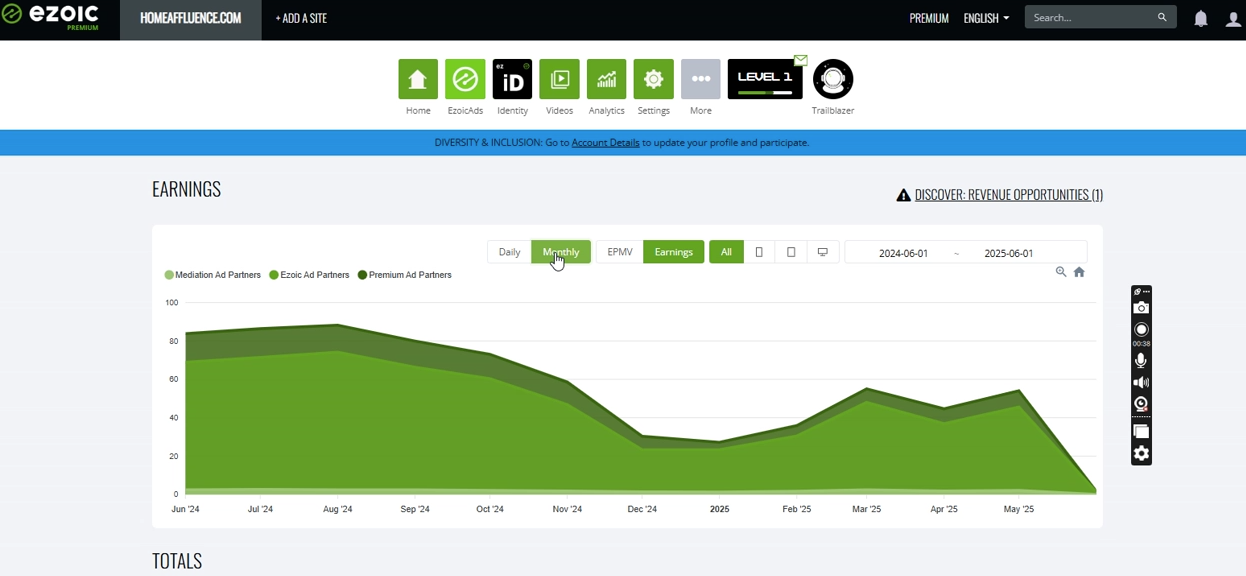
Task: Click the EARNINGS section heading
Action: pos(187,189)
